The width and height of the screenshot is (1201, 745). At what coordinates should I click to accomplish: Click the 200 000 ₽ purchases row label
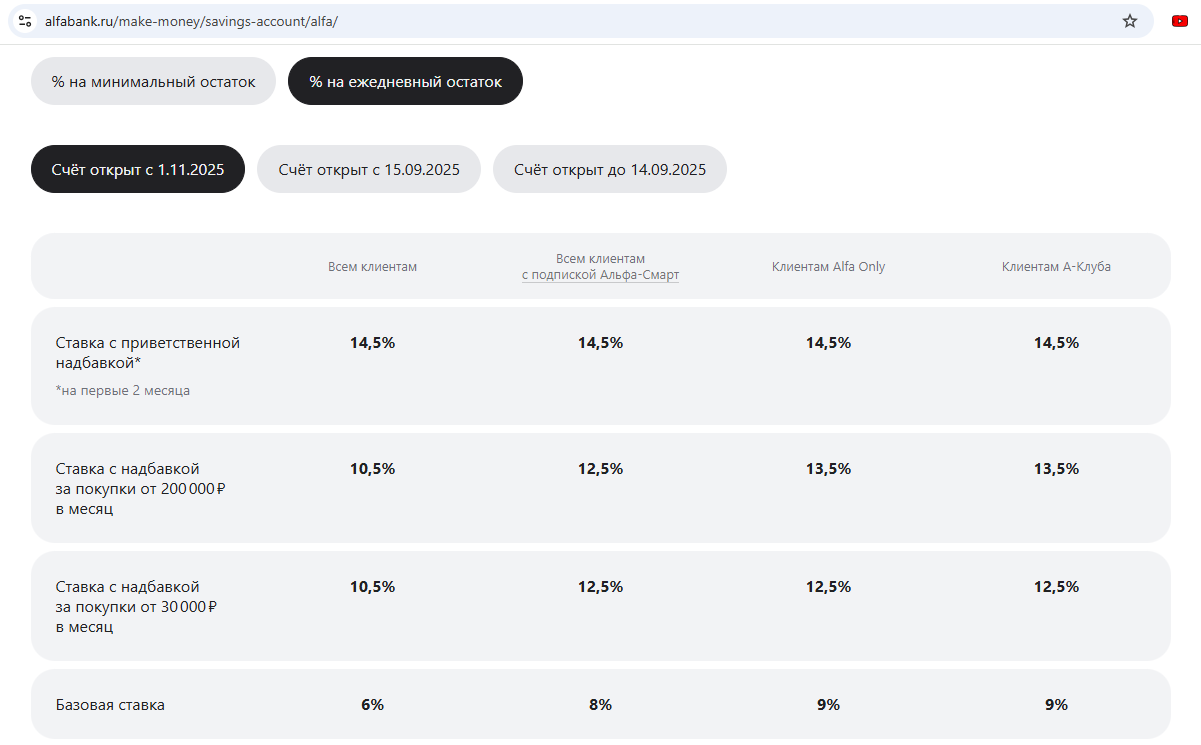click(x=141, y=488)
